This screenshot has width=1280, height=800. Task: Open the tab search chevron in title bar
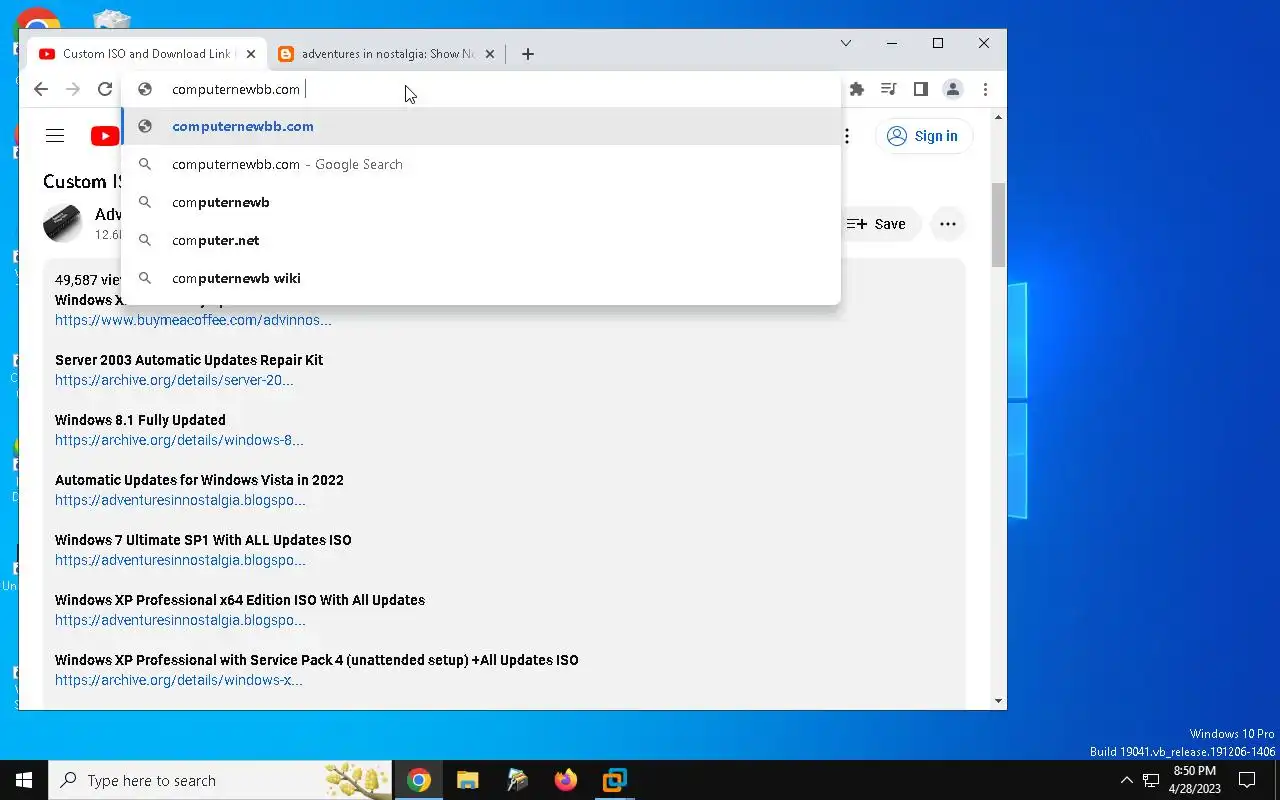click(846, 43)
